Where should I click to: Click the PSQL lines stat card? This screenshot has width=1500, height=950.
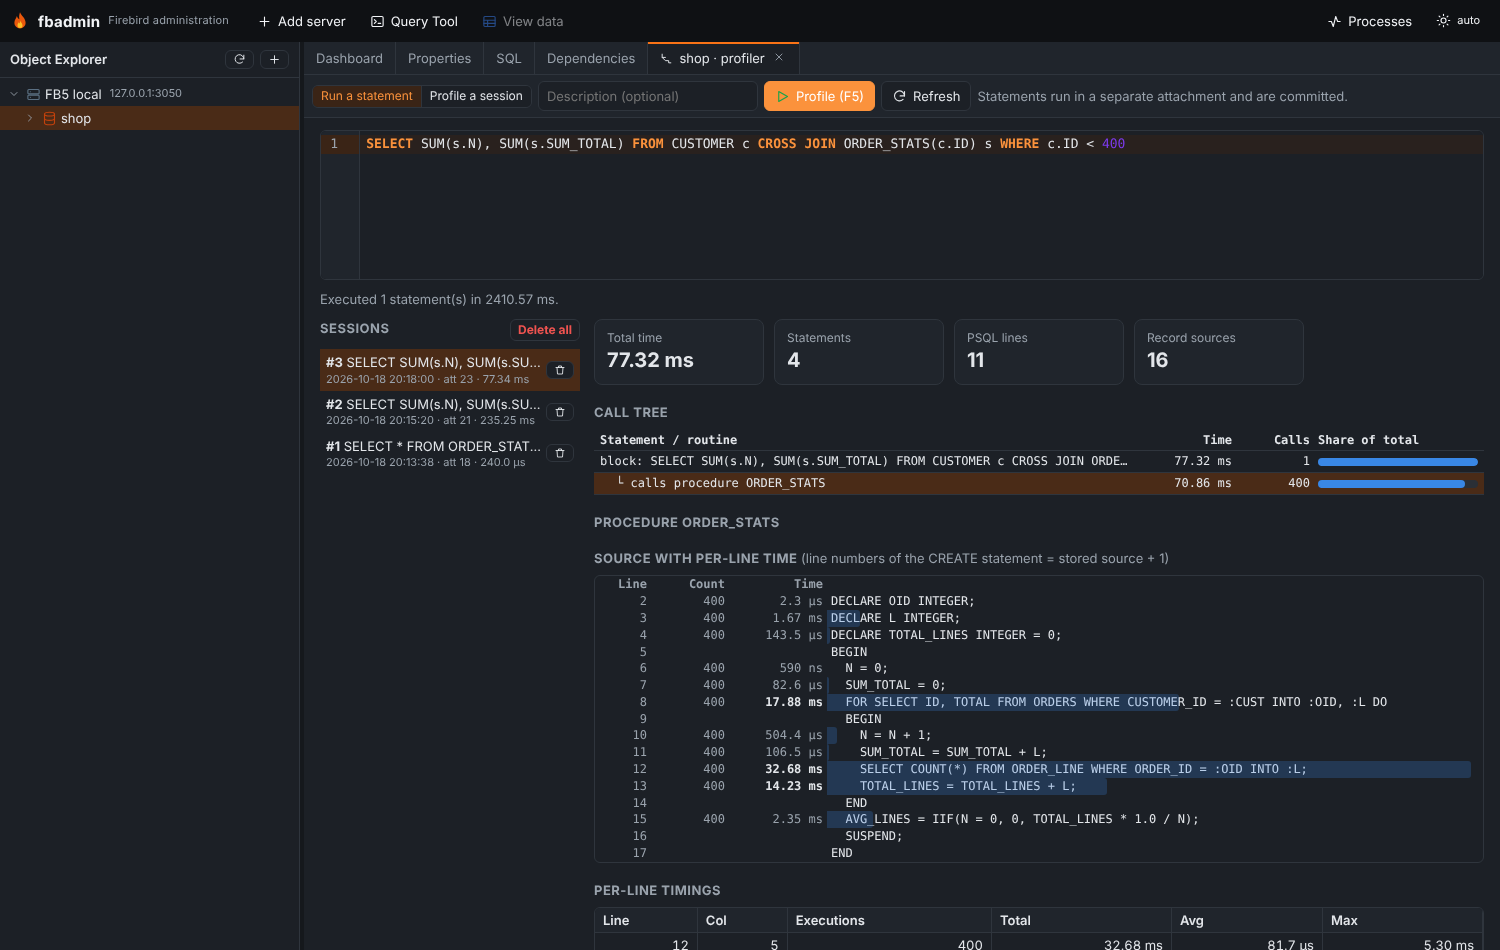(x=1039, y=352)
